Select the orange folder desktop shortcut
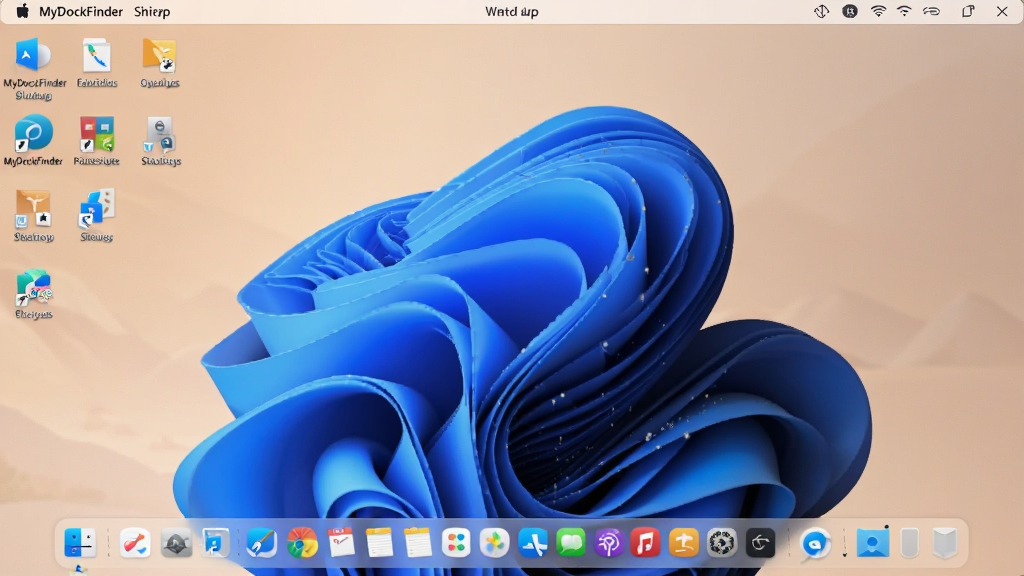This screenshot has height=576, width=1024. click(x=160, y=63)
